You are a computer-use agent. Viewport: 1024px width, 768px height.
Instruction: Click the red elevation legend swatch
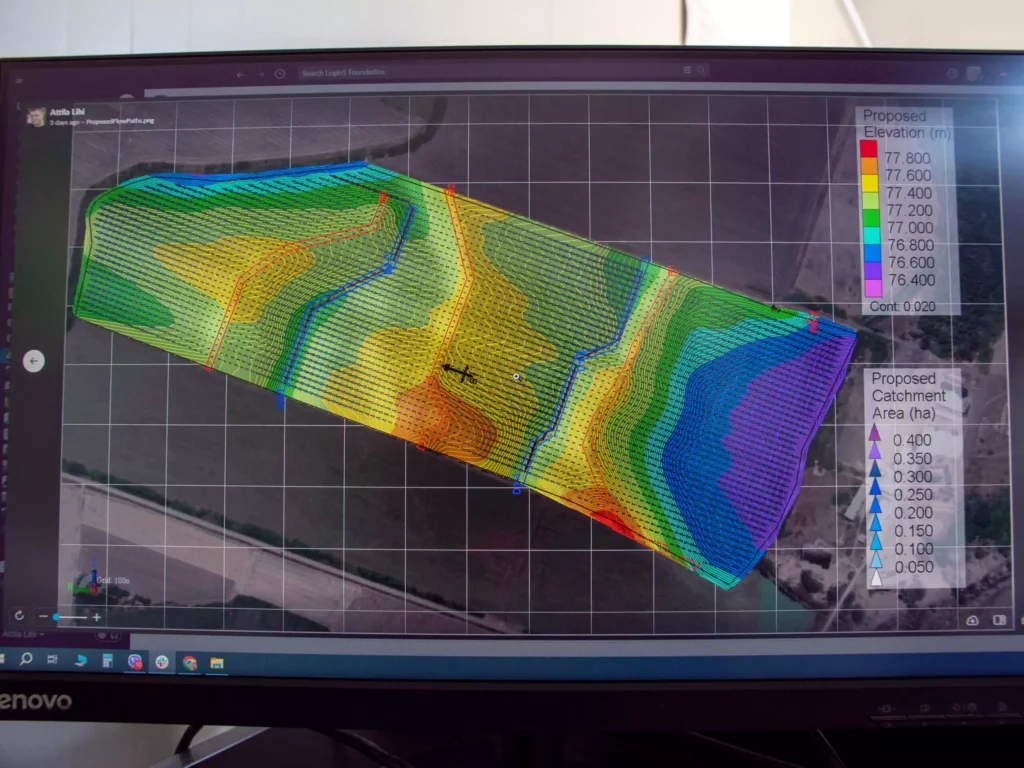(x=869, y=149)
